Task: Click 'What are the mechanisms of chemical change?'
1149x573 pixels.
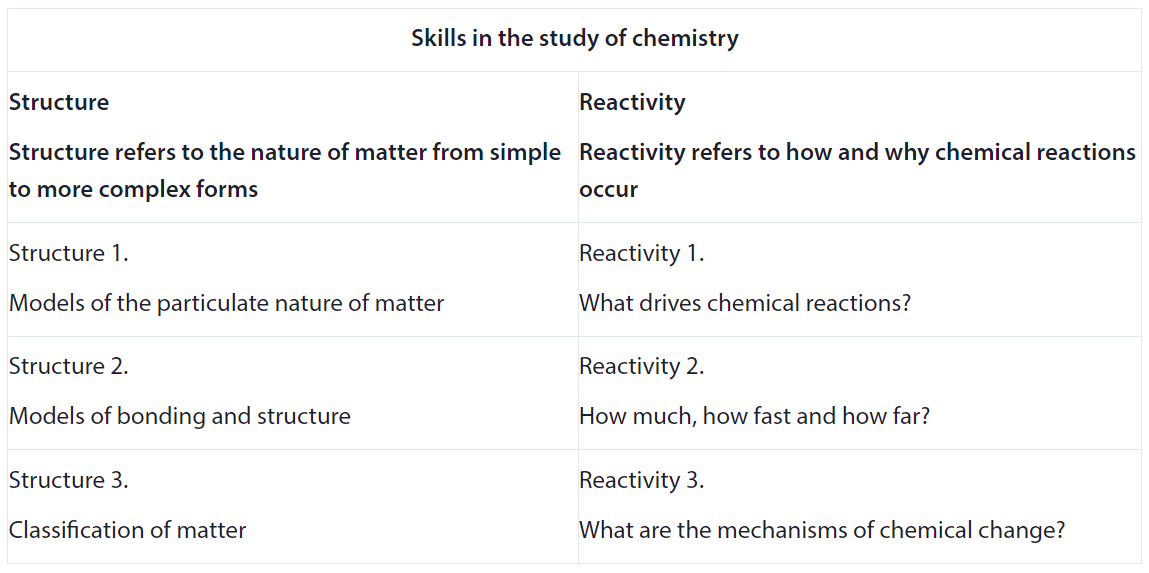Action: pos(821,530)
